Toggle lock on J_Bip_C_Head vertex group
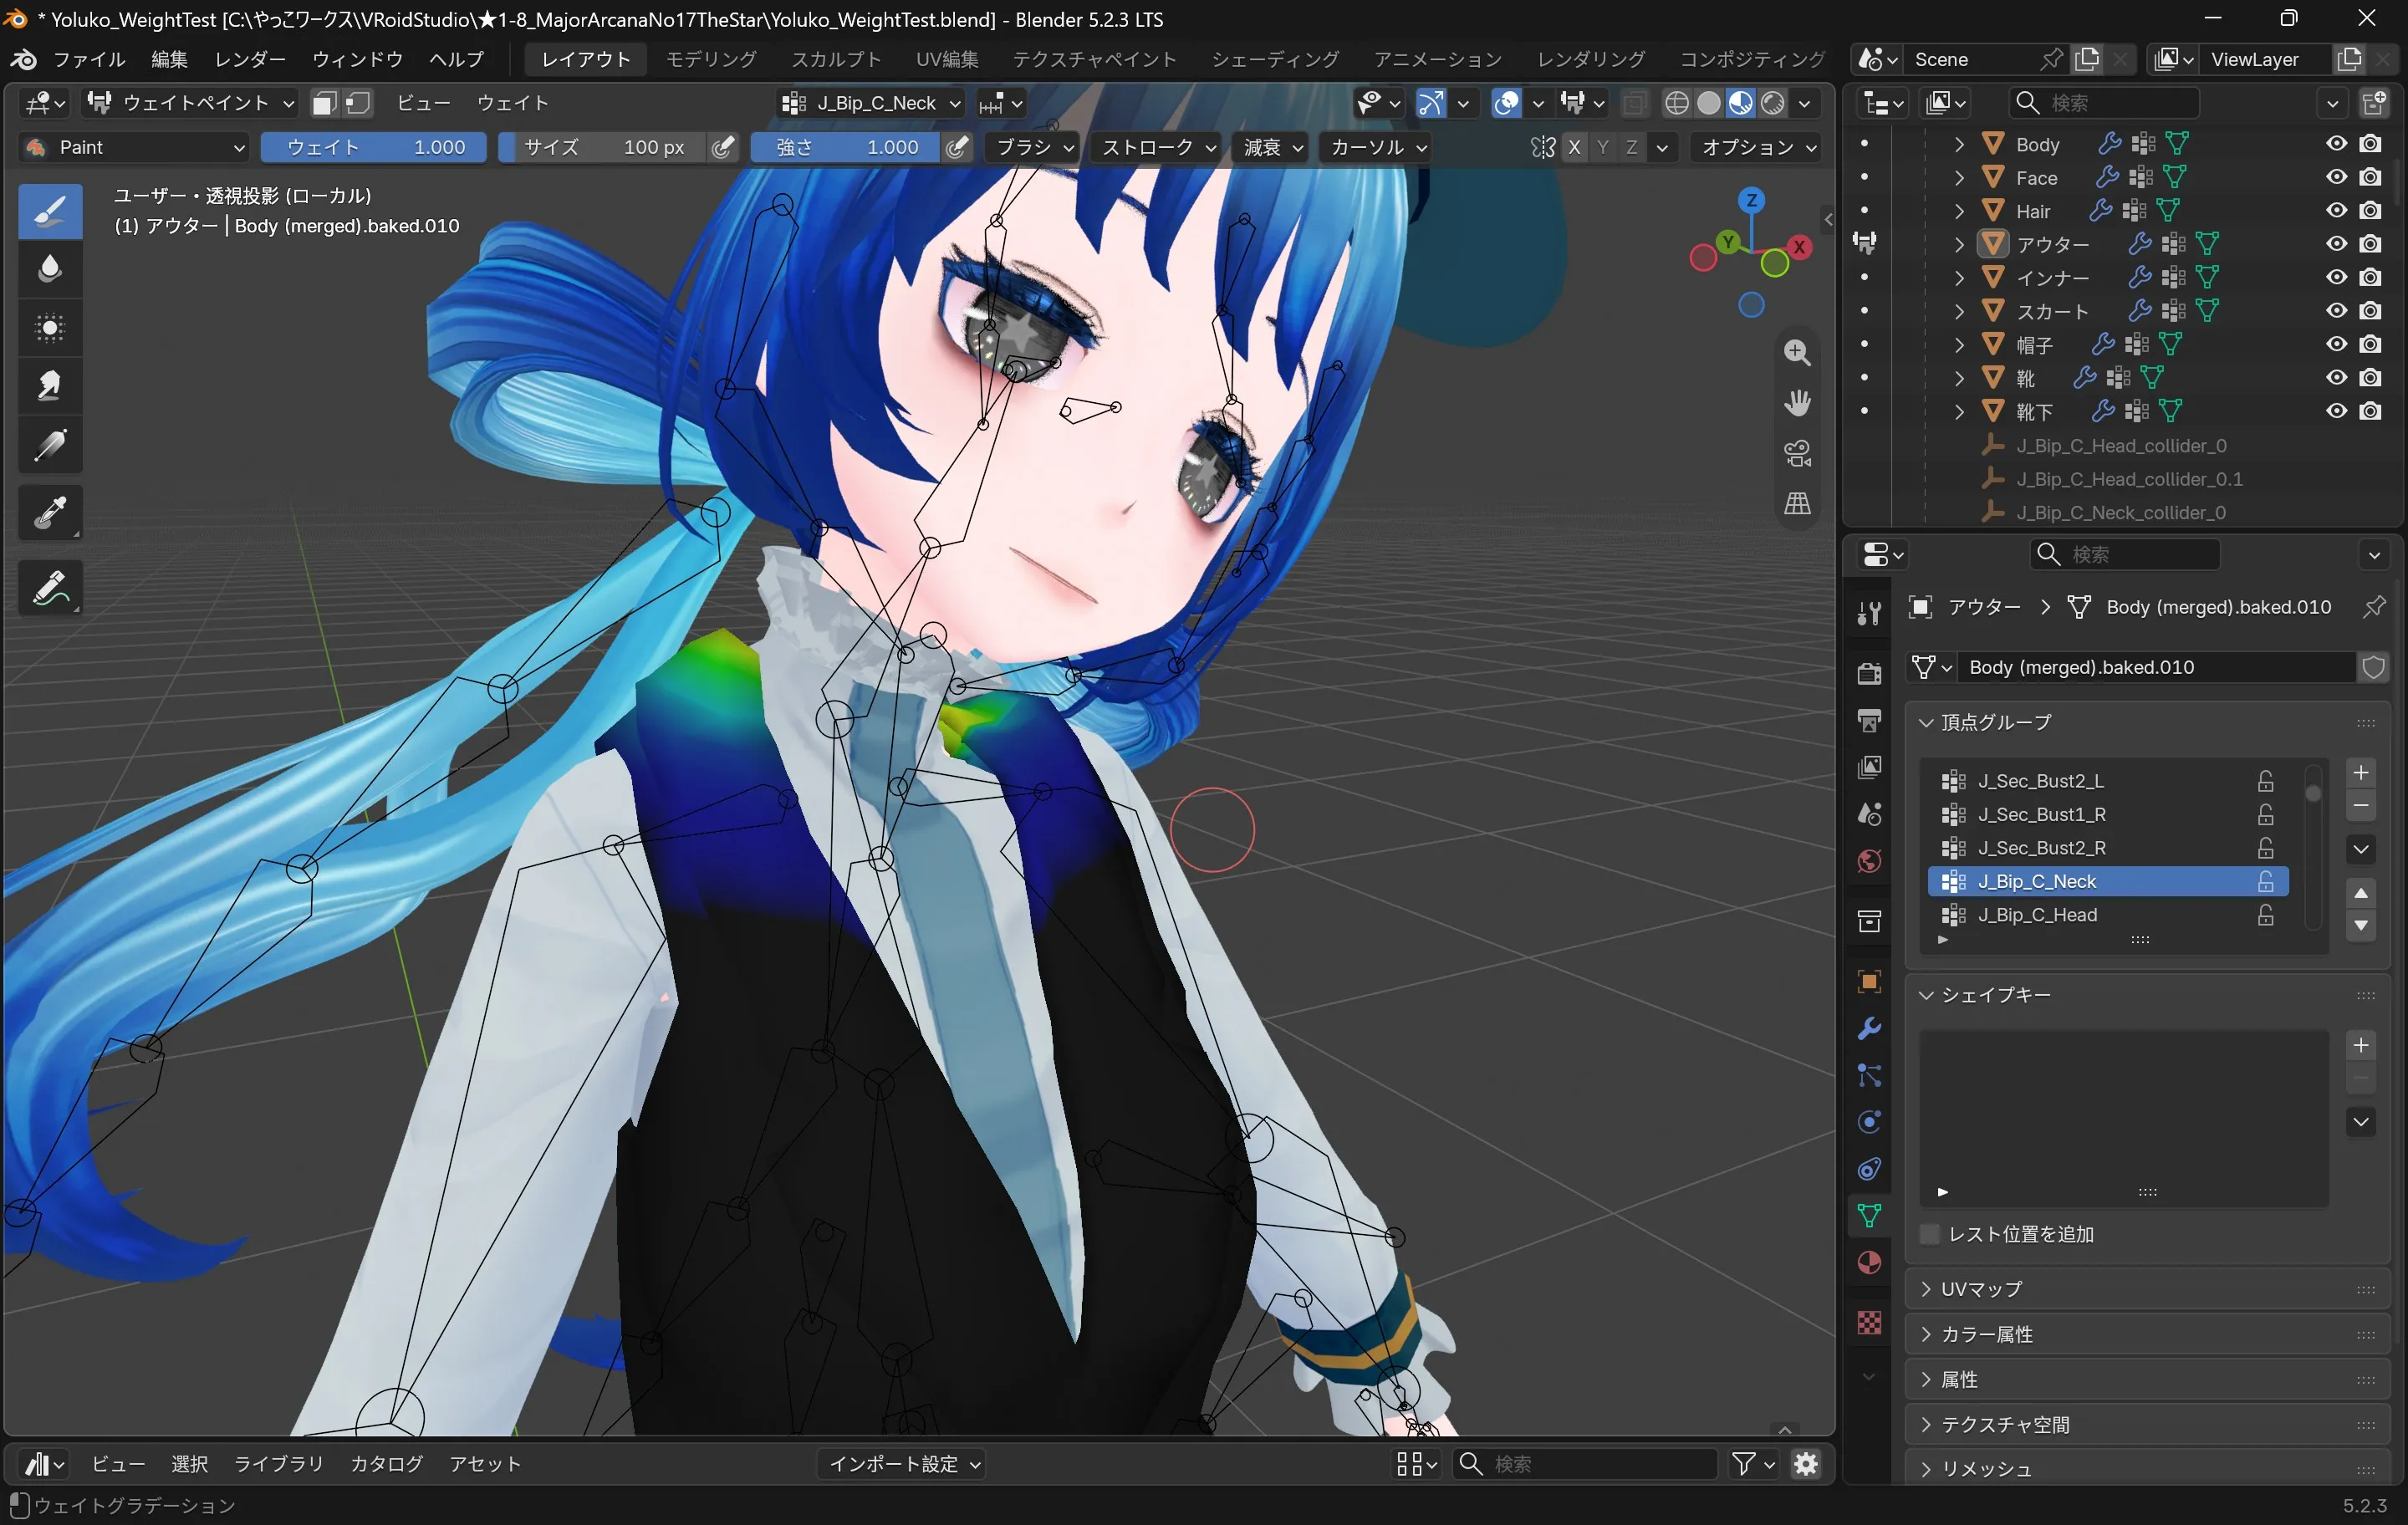2408x1525 pixels. point(2265,915)
